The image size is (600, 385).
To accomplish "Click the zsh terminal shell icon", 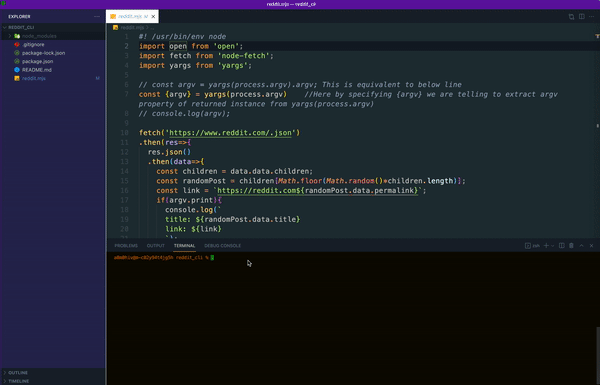I will (x=528, y=246).
